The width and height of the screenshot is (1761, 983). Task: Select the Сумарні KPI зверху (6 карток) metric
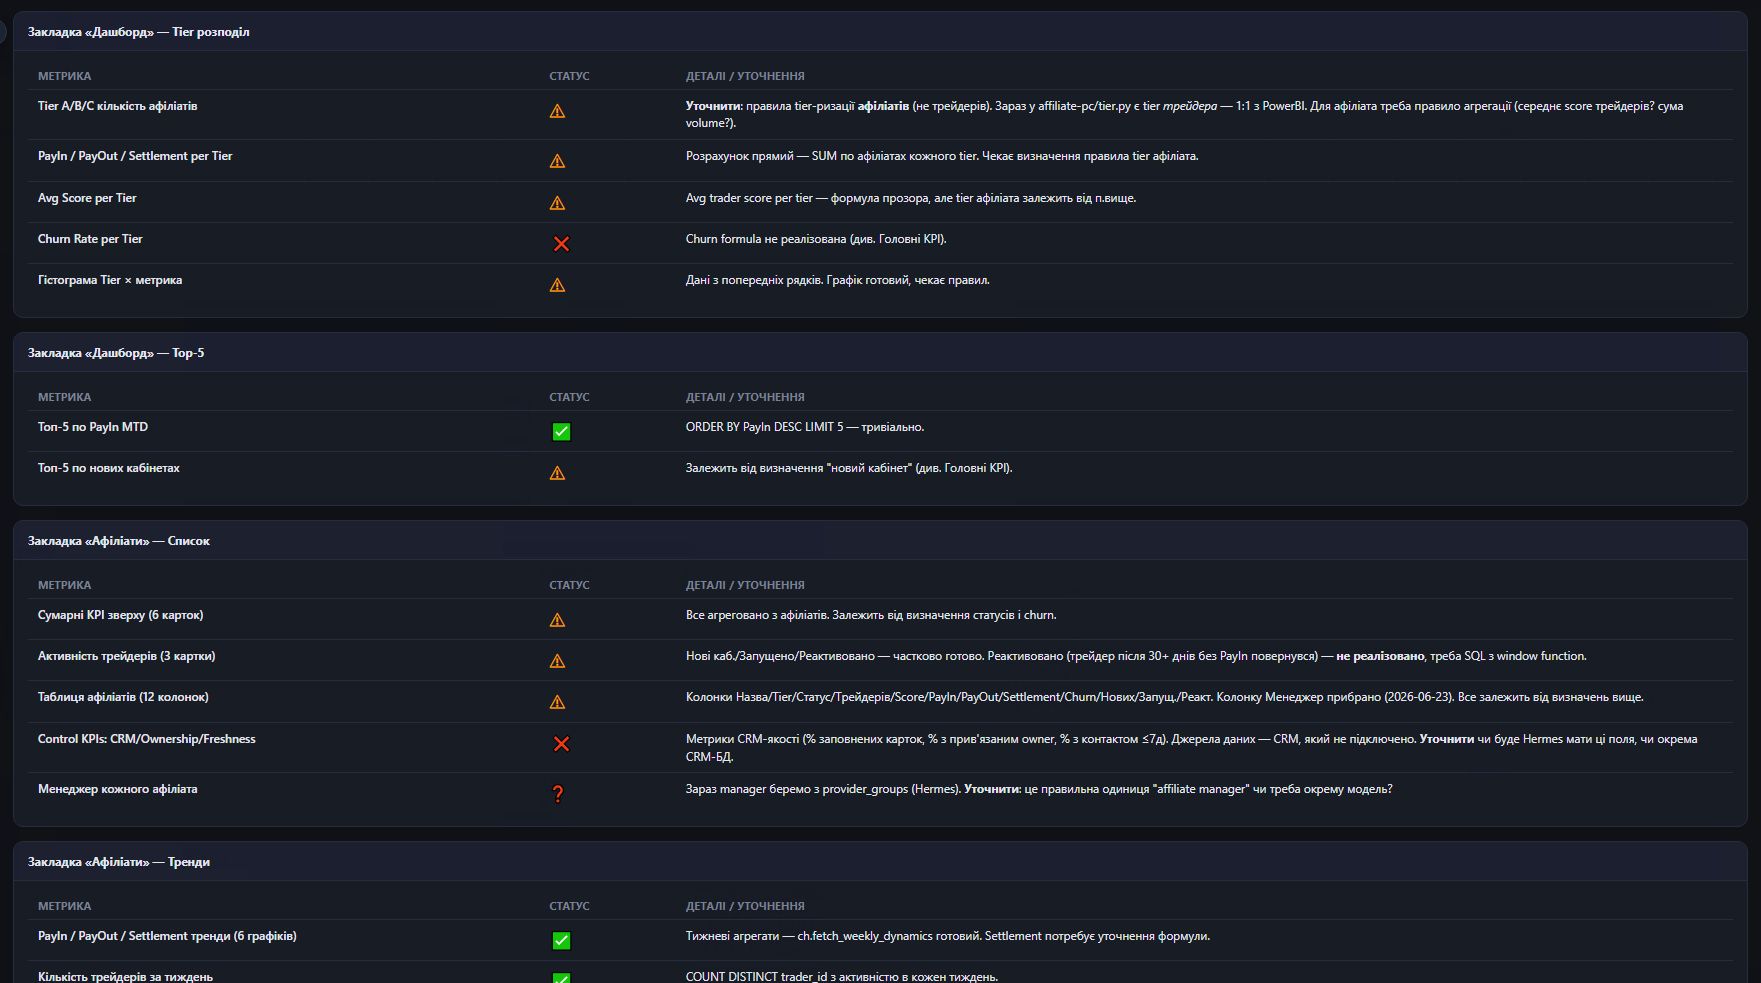pyautogui.click(x=120, y=615)
